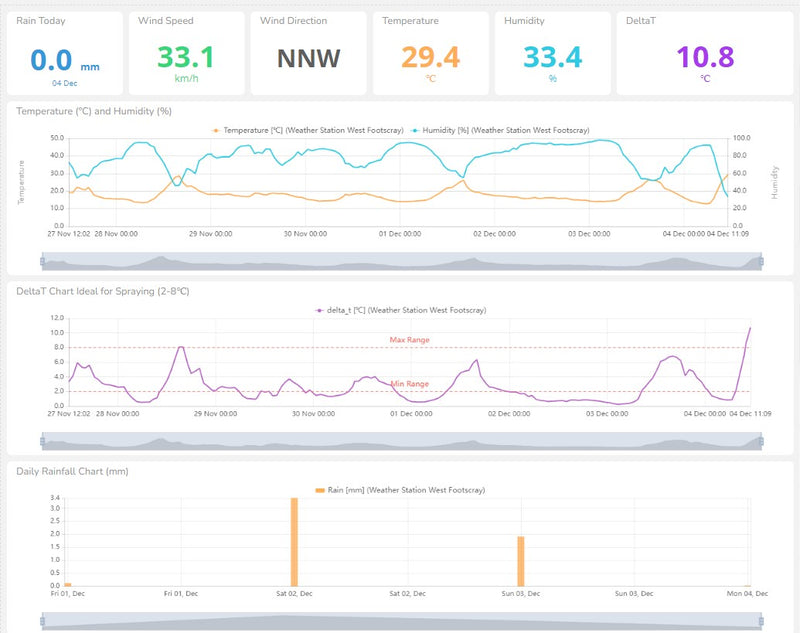
Task: Click right zoom handle of Rainfall chart
Action: pos(761,621)
